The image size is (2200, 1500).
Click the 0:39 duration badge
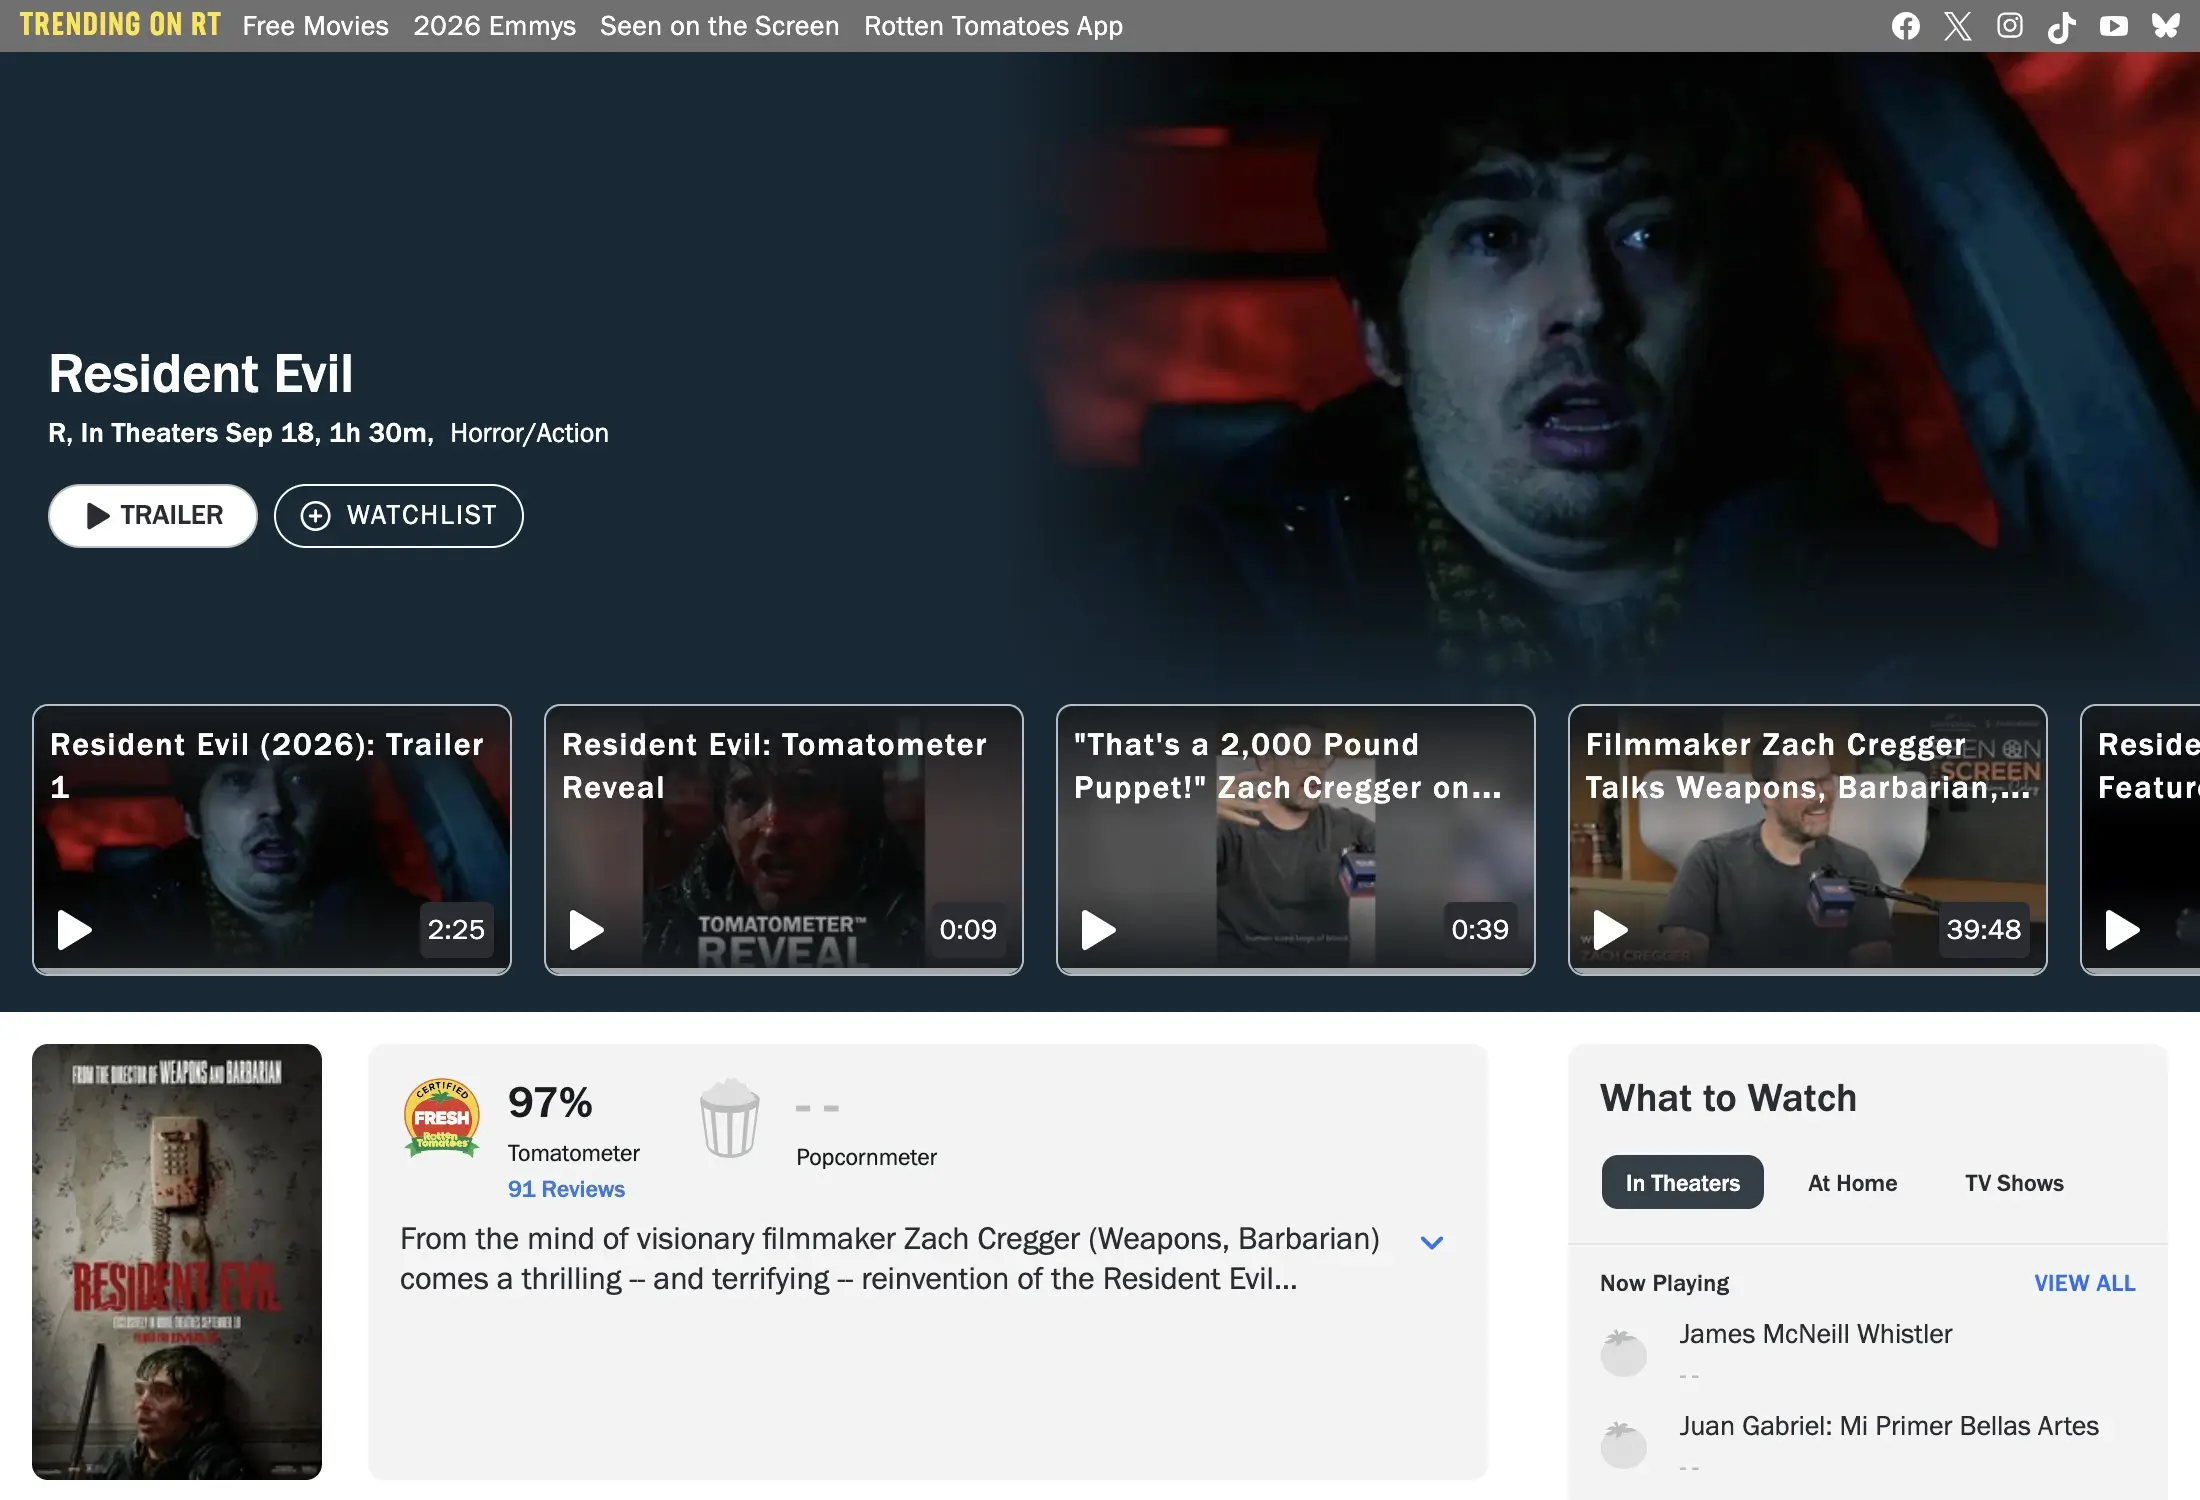click(x=1480, y=930)
